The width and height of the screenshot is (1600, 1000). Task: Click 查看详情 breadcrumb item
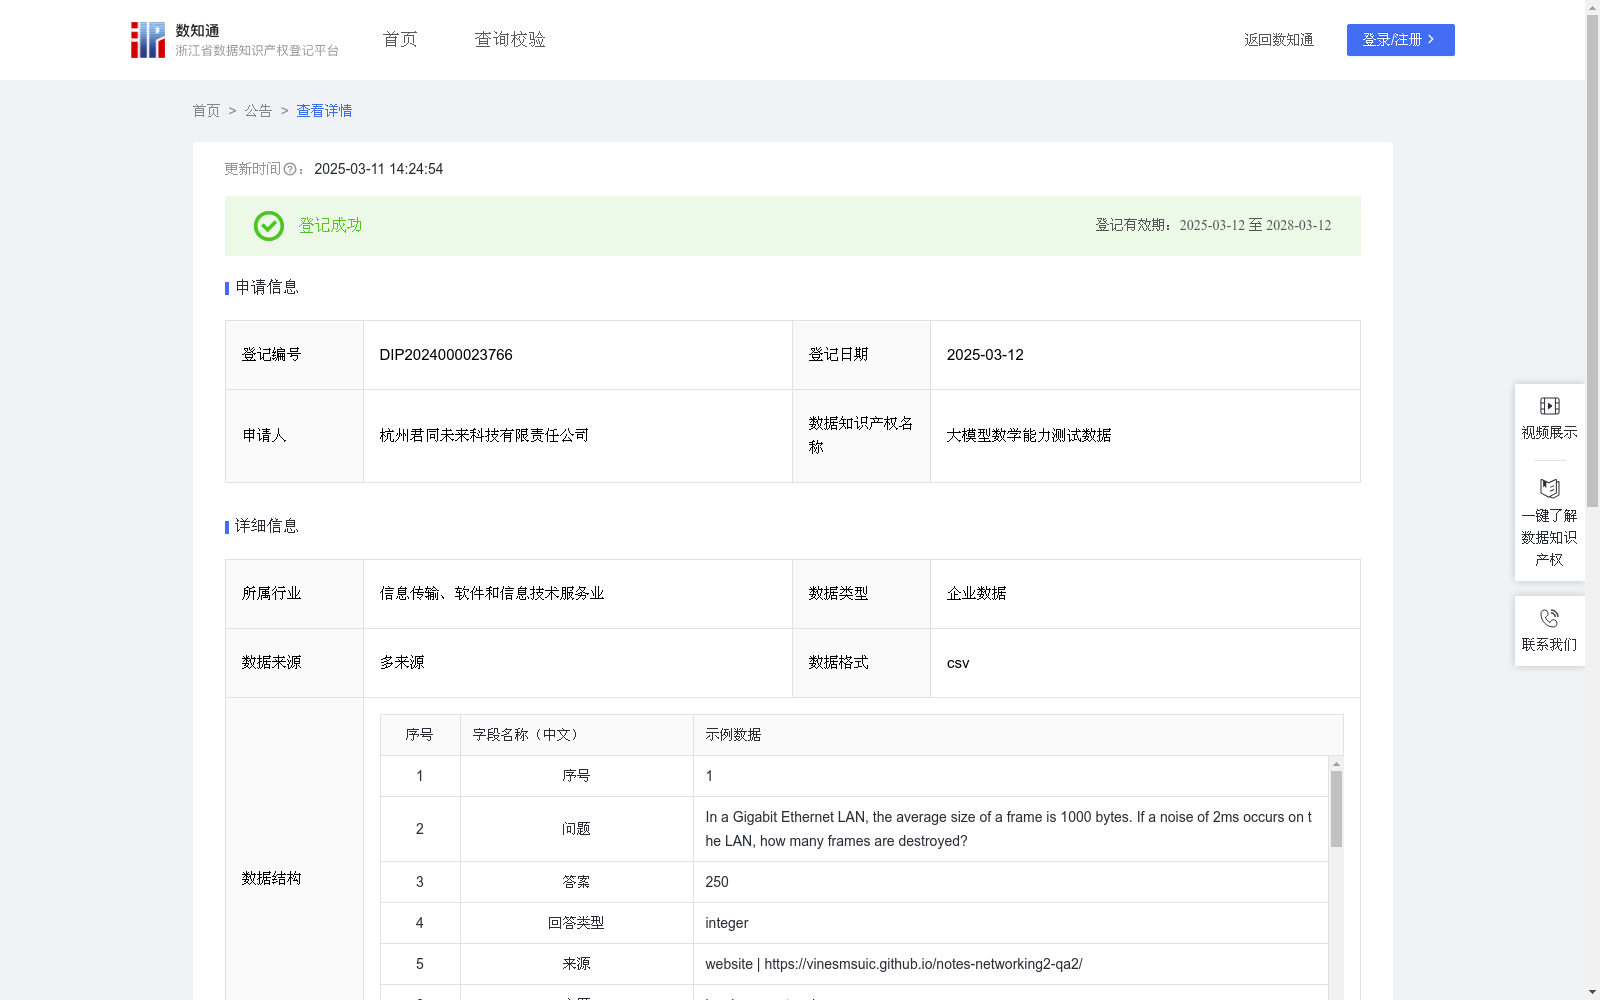coord(324,111)
